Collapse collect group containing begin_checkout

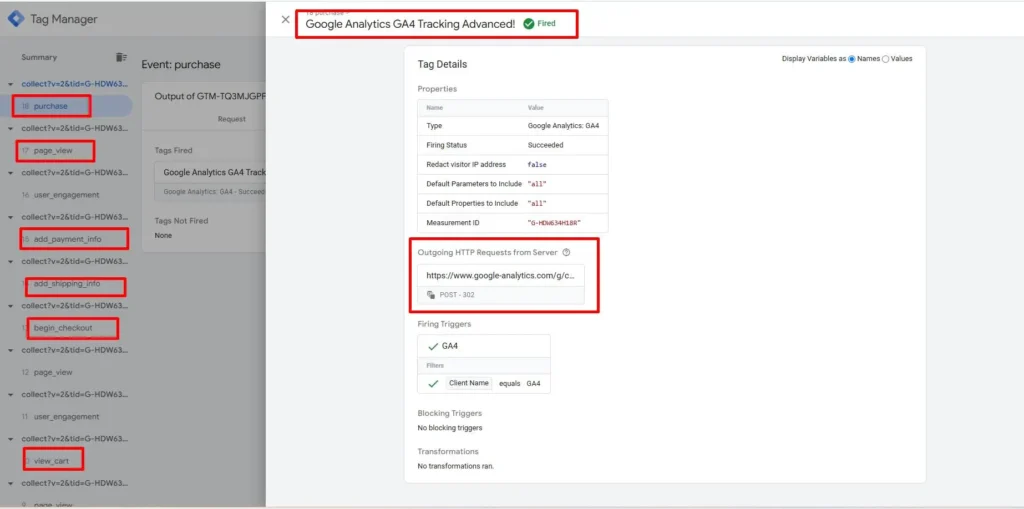[x=10, y=306]
